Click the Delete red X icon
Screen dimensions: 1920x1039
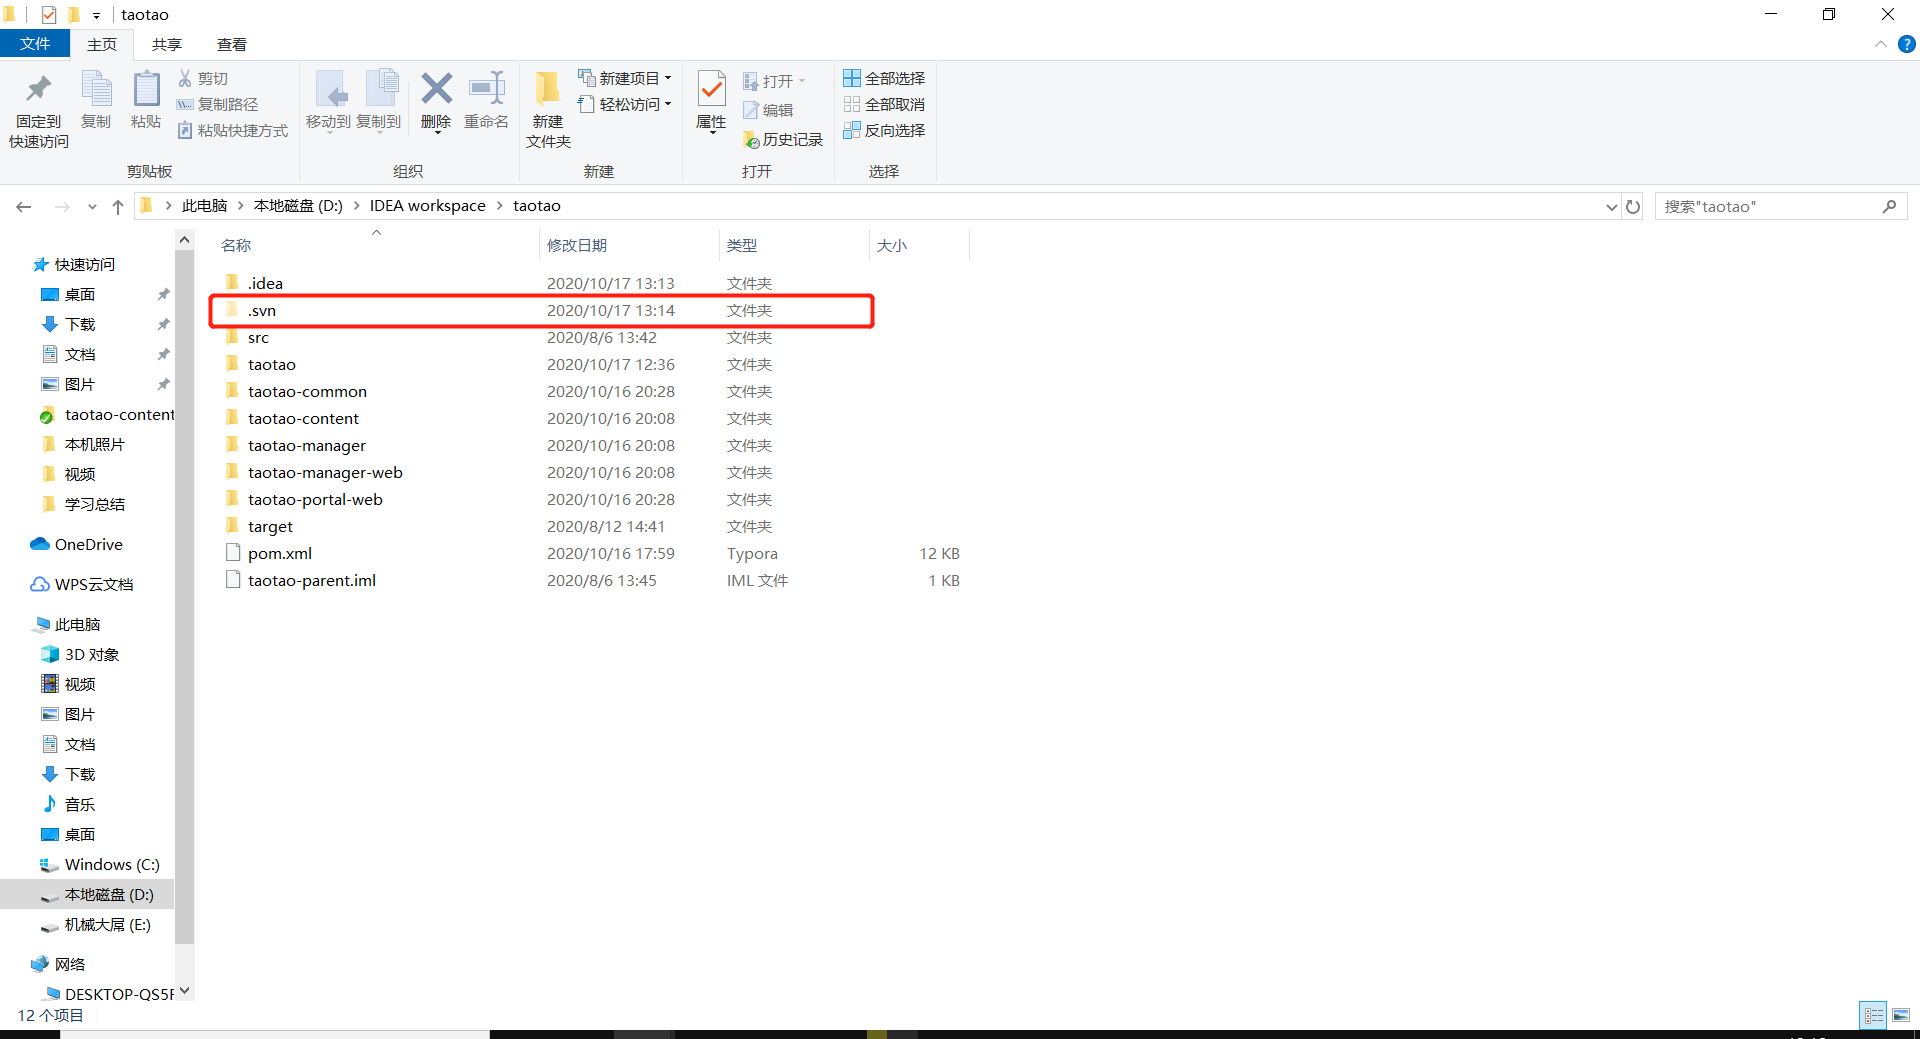436,100
